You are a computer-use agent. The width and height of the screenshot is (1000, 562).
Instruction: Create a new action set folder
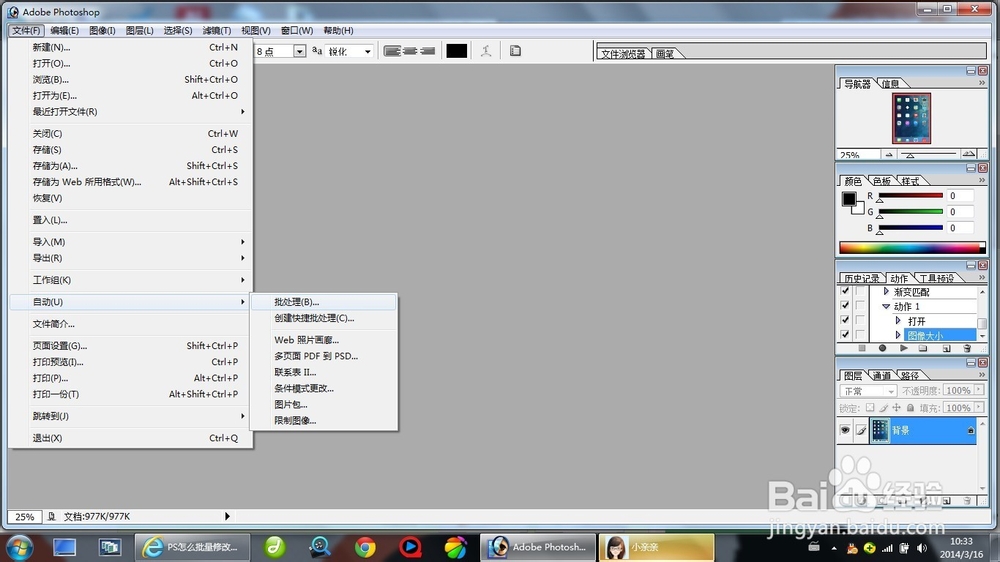click(x=923, y=348)
